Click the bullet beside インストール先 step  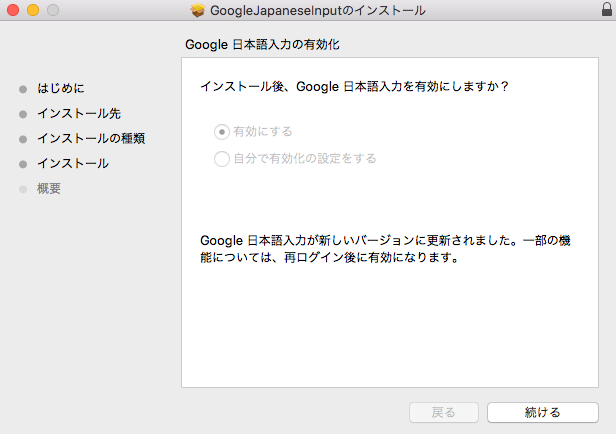click(x=23, y=114)
